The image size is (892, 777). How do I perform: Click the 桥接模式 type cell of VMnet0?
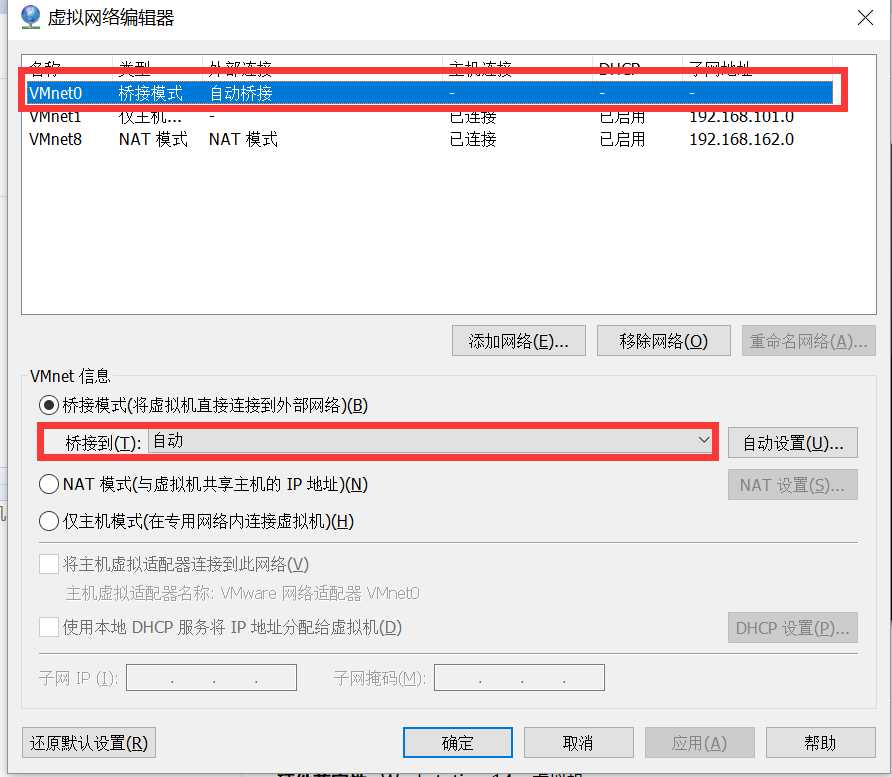click(151, 93)
